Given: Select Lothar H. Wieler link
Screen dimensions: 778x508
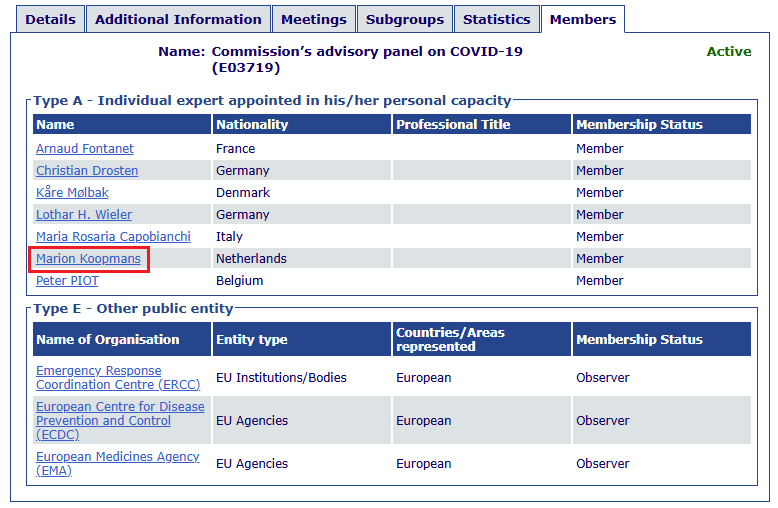Looking at the screenshot, I should pyautogui.click(x=84, y=215).
